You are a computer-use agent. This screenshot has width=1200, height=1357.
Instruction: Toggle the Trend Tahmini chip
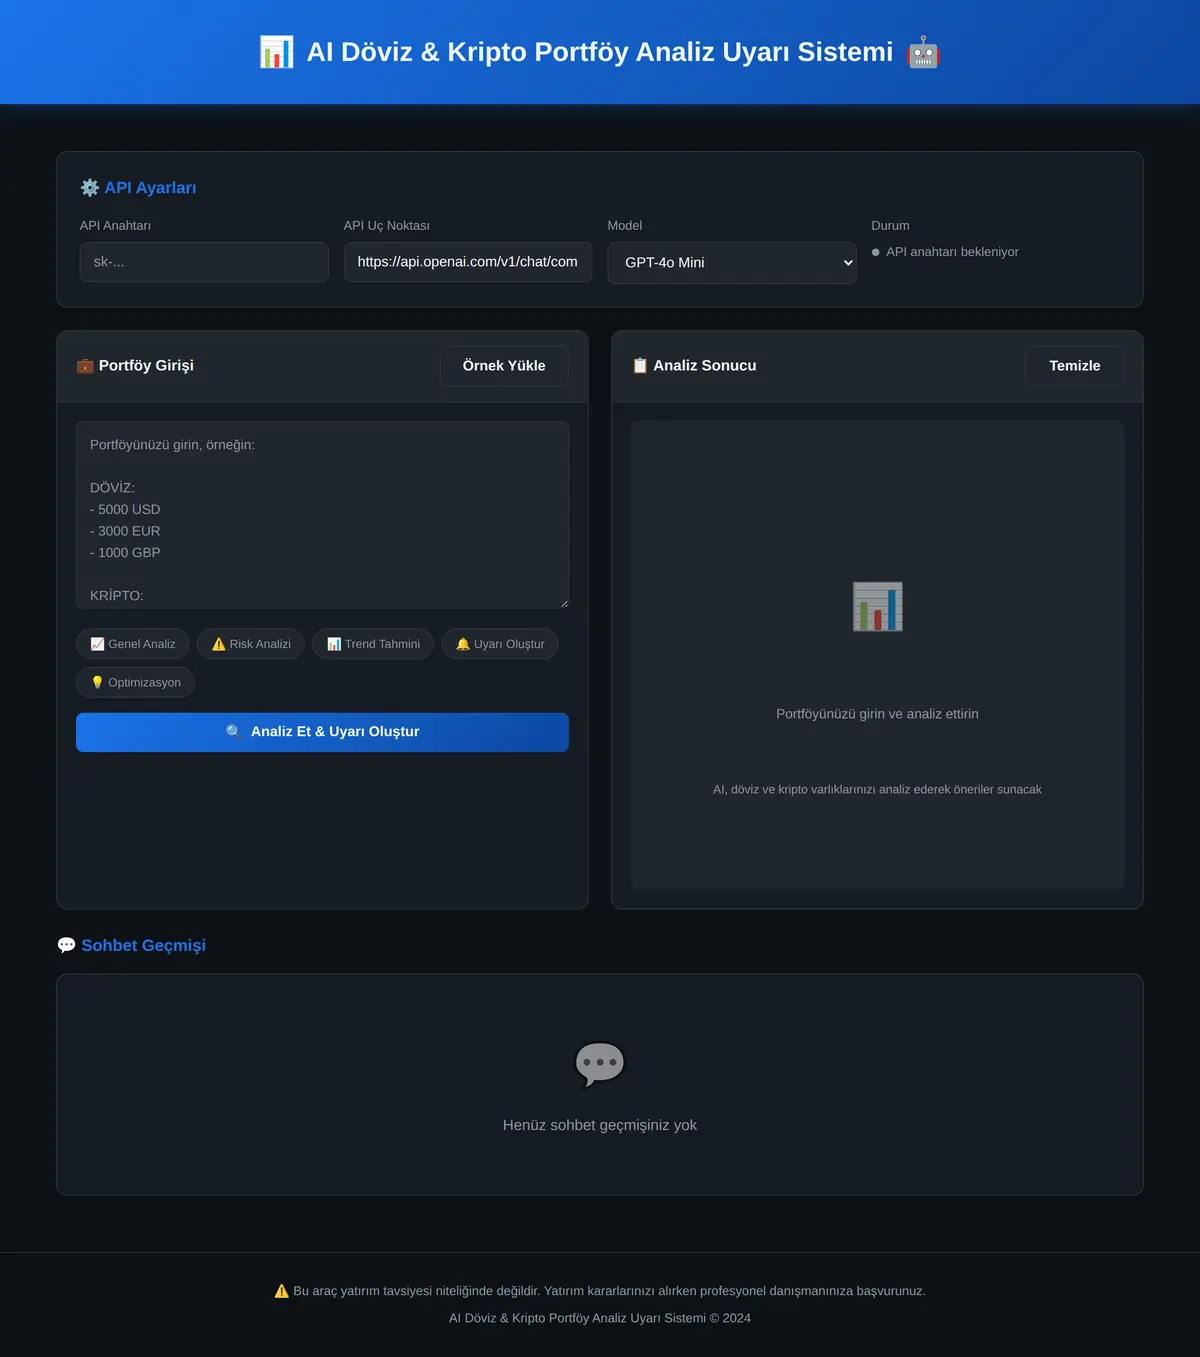(x=373, y=644)
